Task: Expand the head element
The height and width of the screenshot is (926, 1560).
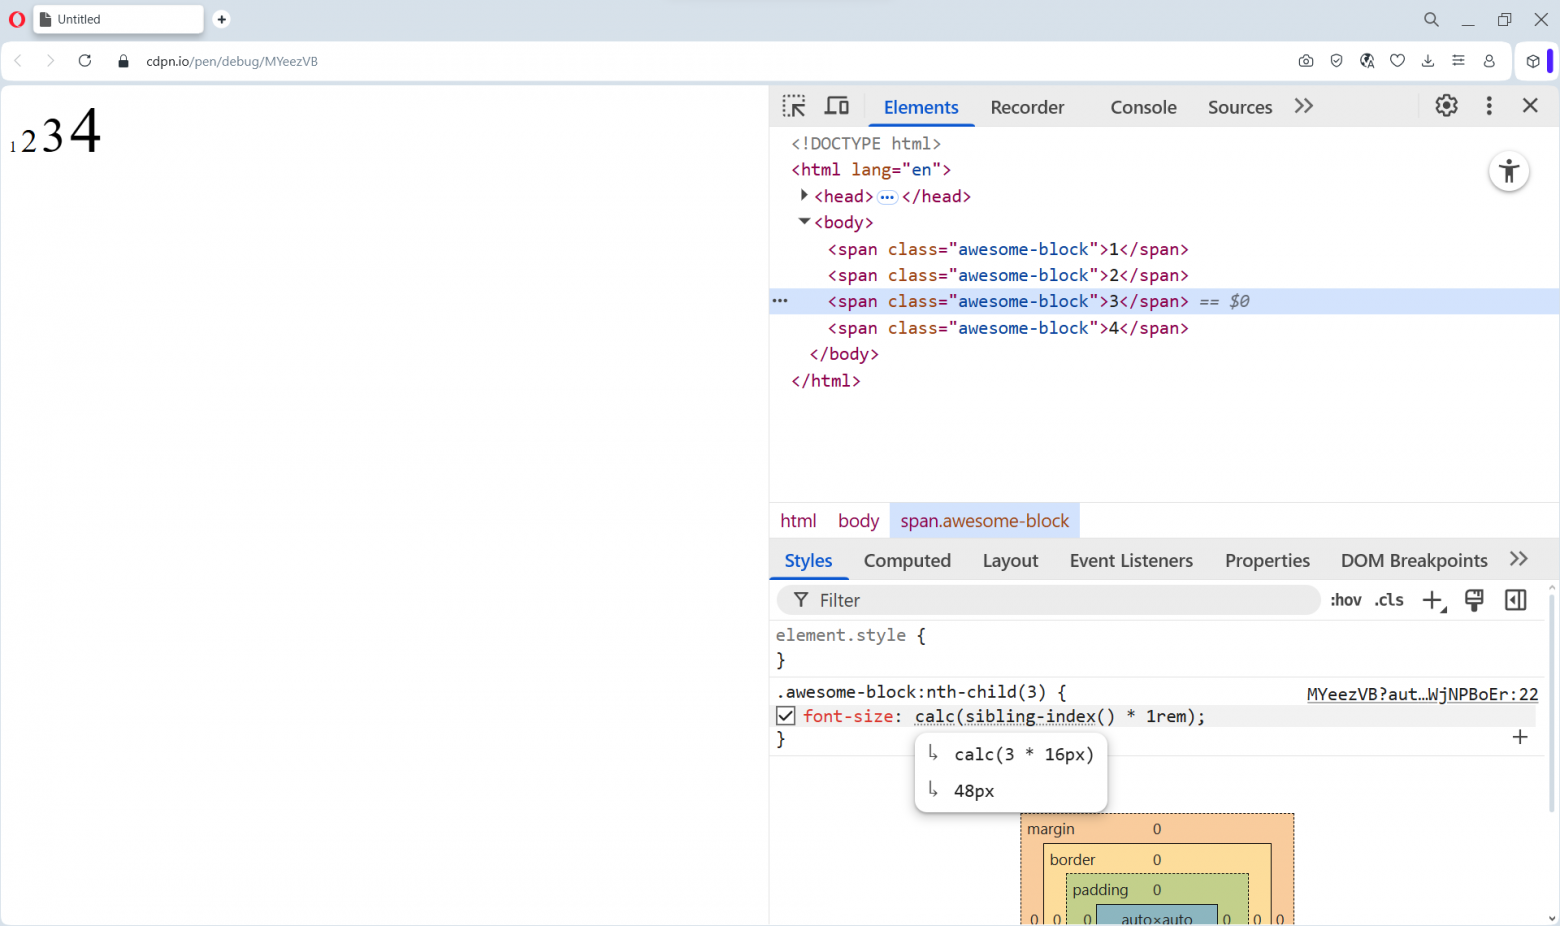Action: tap(804, 195)
